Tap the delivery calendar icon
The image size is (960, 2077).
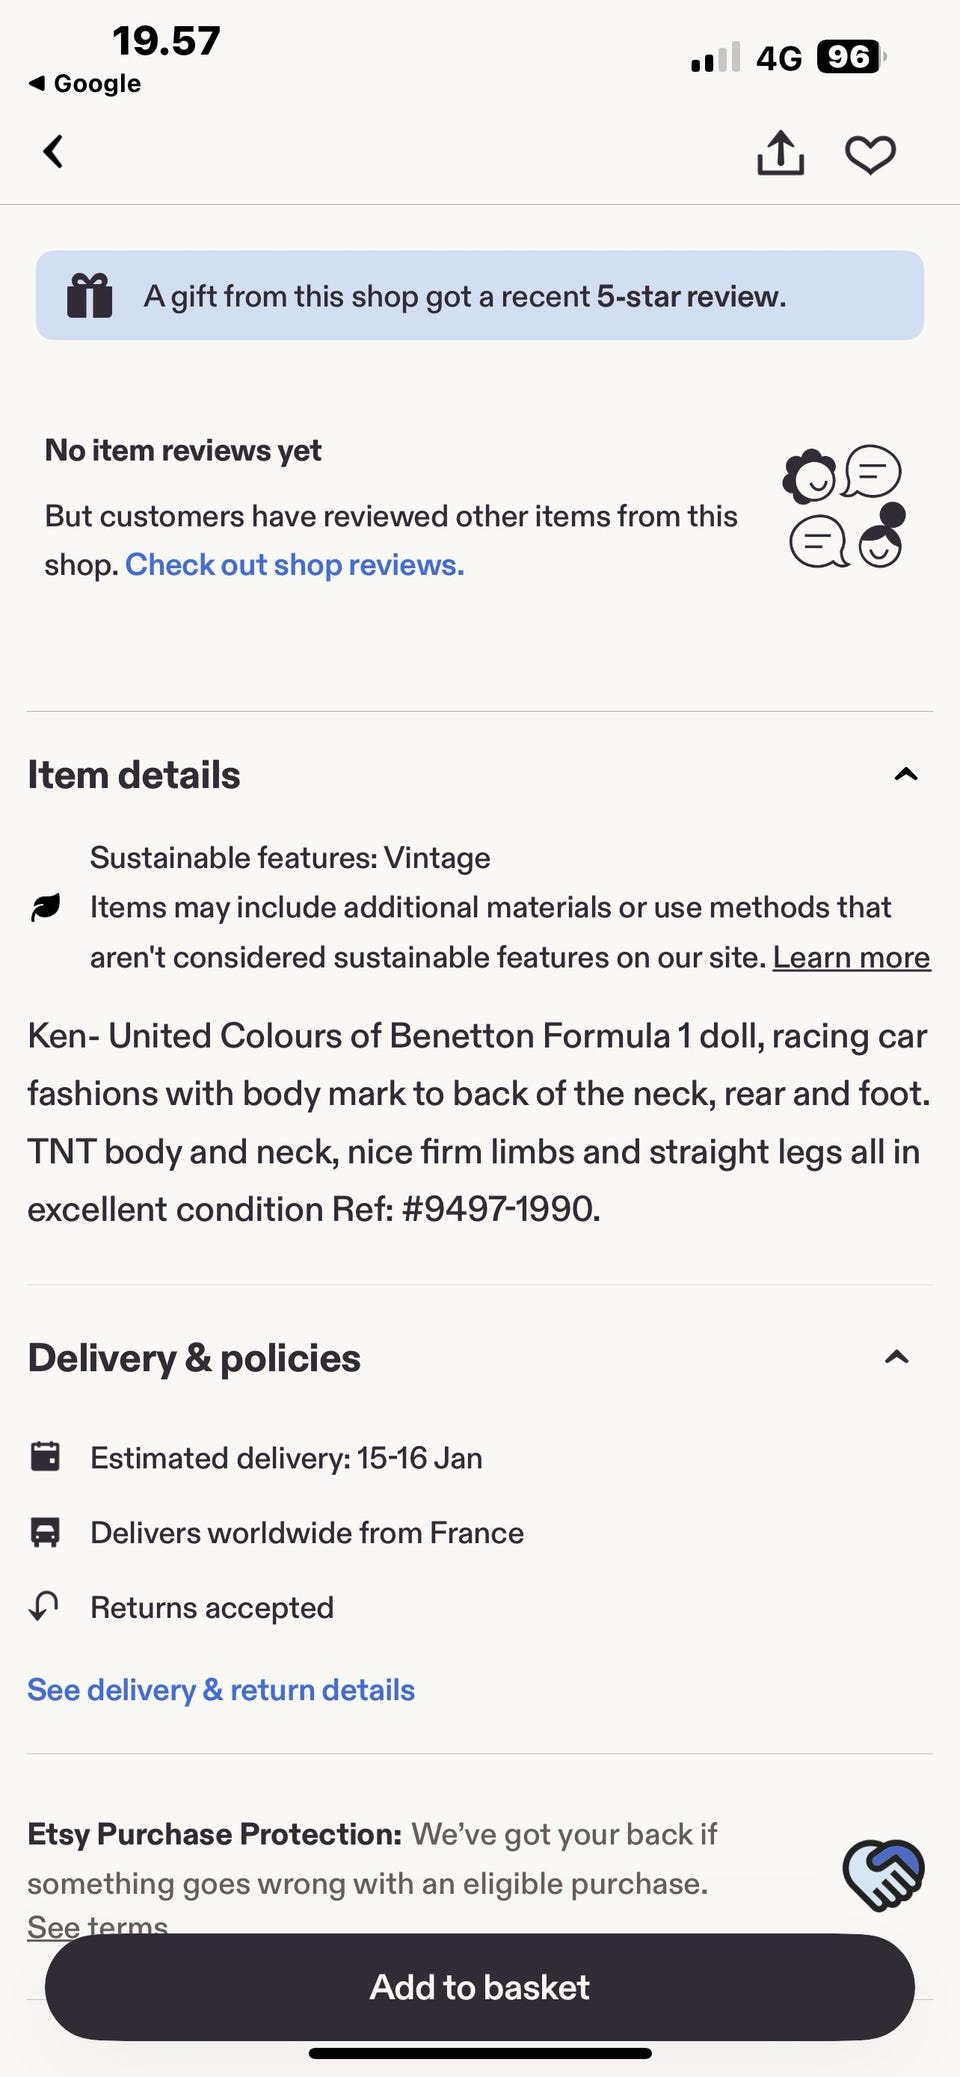pyautogui.click(x=45, y=1457)
